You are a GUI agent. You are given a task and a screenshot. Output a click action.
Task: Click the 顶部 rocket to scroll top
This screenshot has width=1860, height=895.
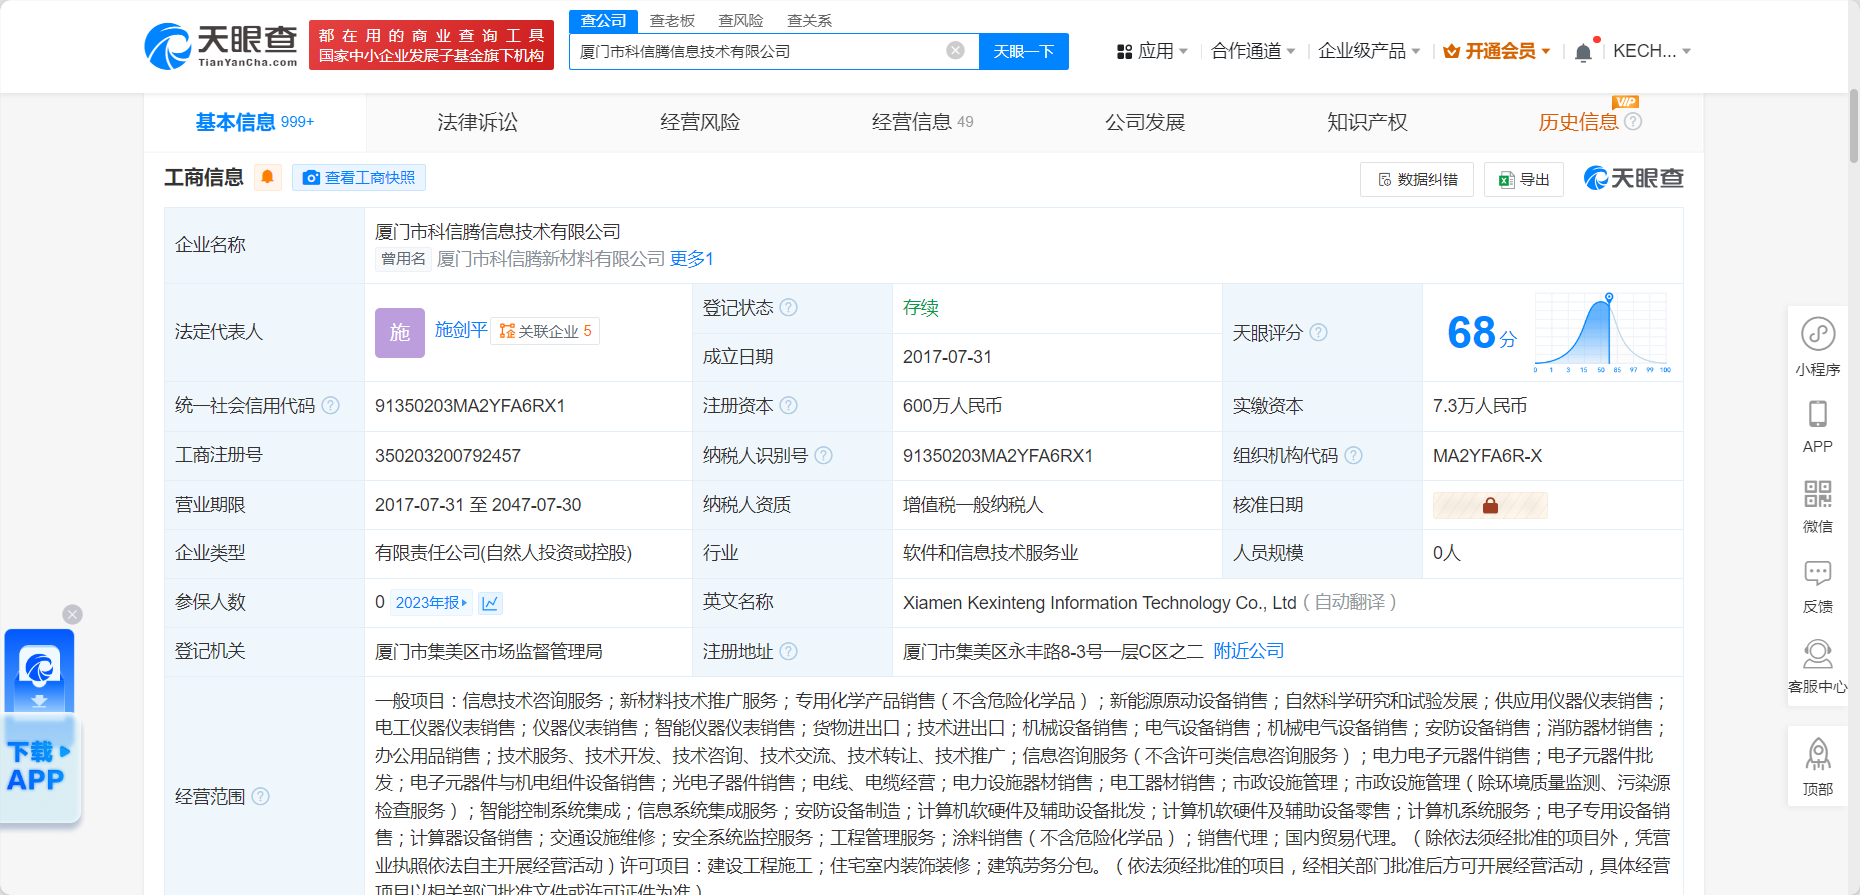1817,756
